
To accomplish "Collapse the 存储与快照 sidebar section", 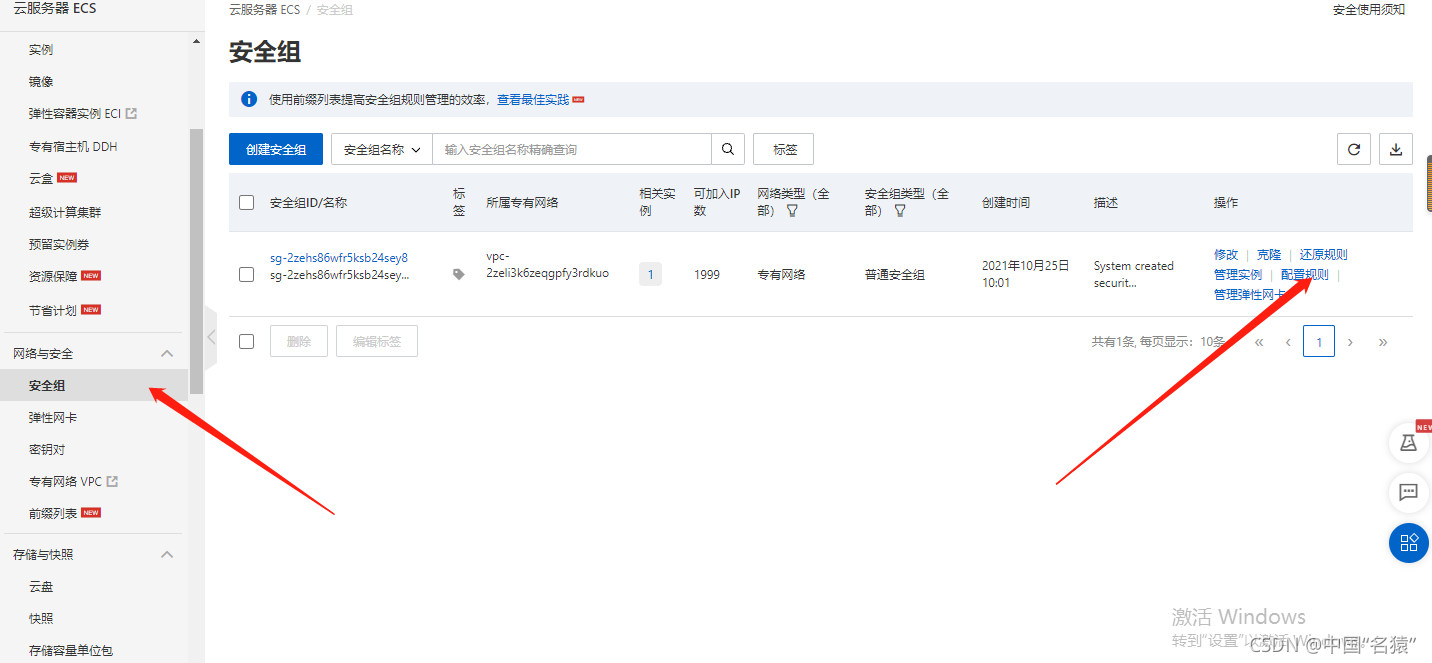I will pyautogui.click(x=167, y=554).
